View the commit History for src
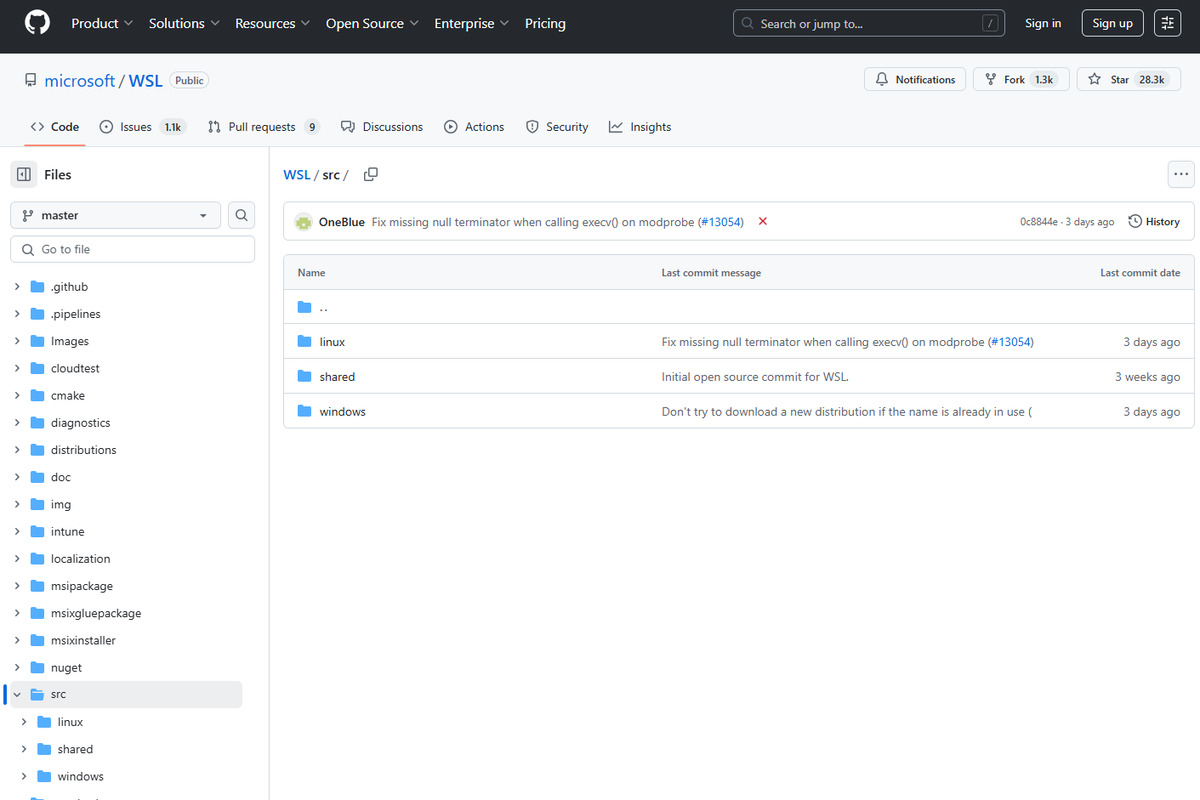Screen dimensions: 1200x800 click(x=1154, y=221)
